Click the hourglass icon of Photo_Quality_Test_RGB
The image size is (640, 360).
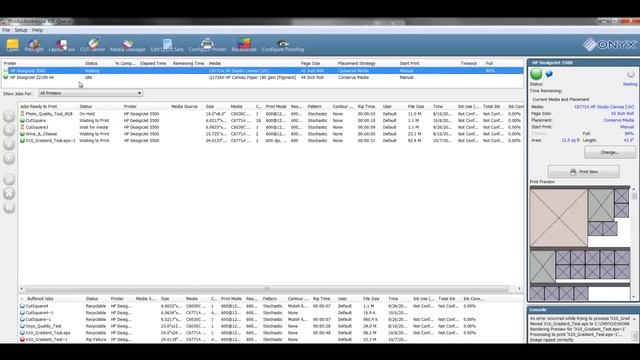[x=22, y=114]
